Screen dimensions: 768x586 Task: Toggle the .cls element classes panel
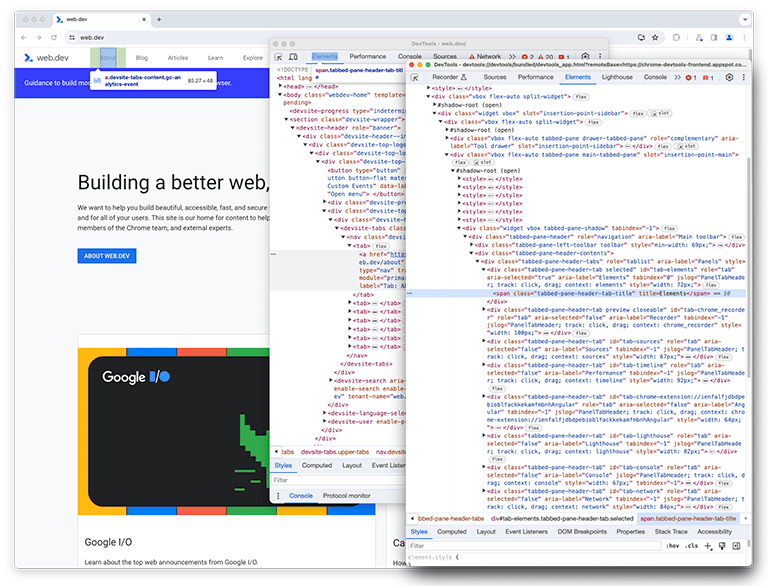click(692, 546)
